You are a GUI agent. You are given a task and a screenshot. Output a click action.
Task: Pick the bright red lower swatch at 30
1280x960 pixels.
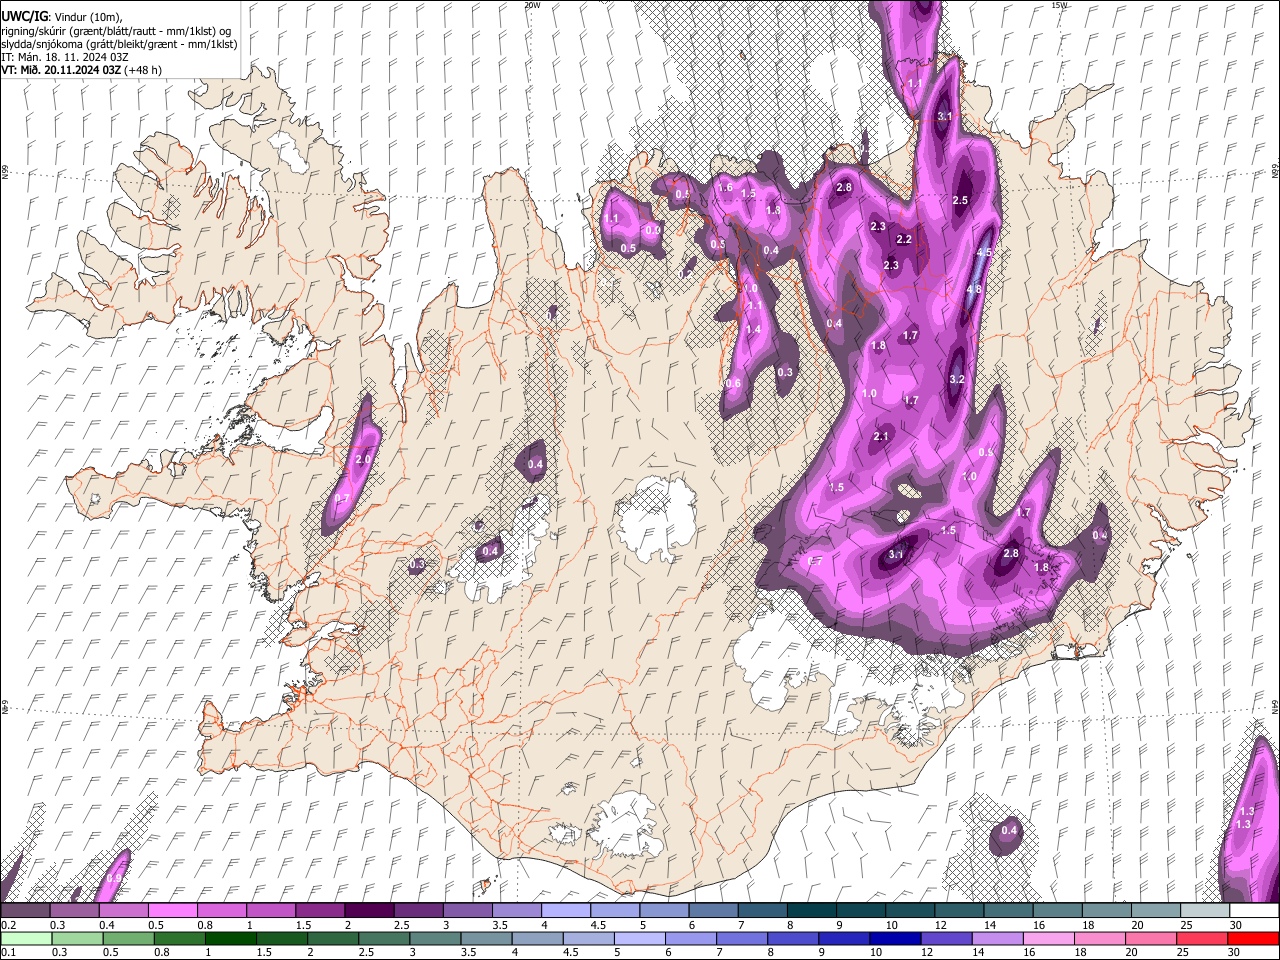[x=1252, y=938]
